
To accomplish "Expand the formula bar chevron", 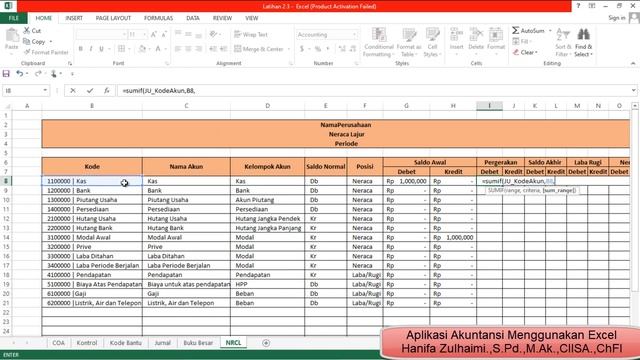I will click(x=633, y=91).
